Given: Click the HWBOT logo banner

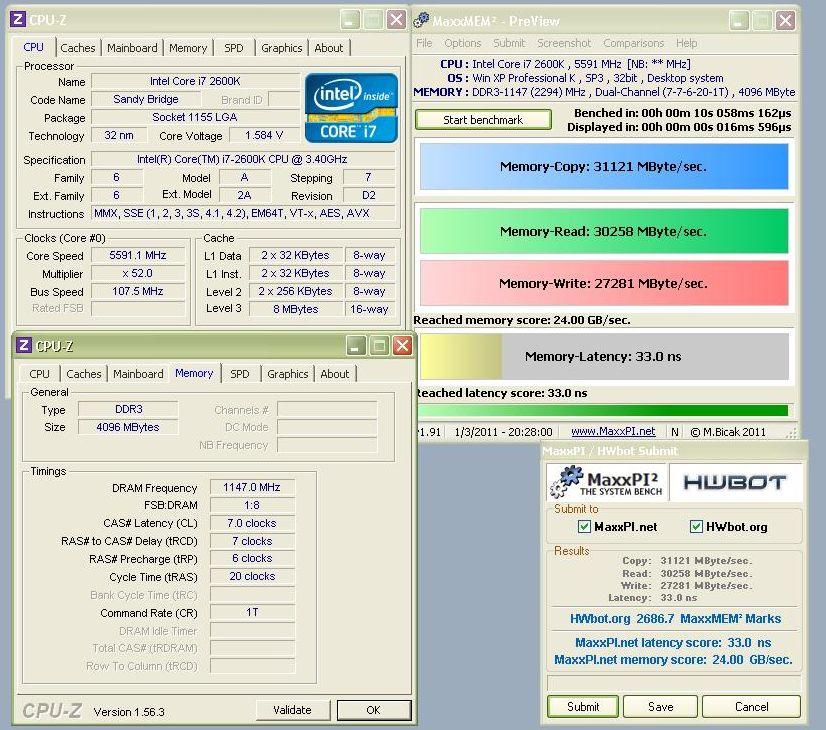Looking at the screenshot, I should (735, 482).
